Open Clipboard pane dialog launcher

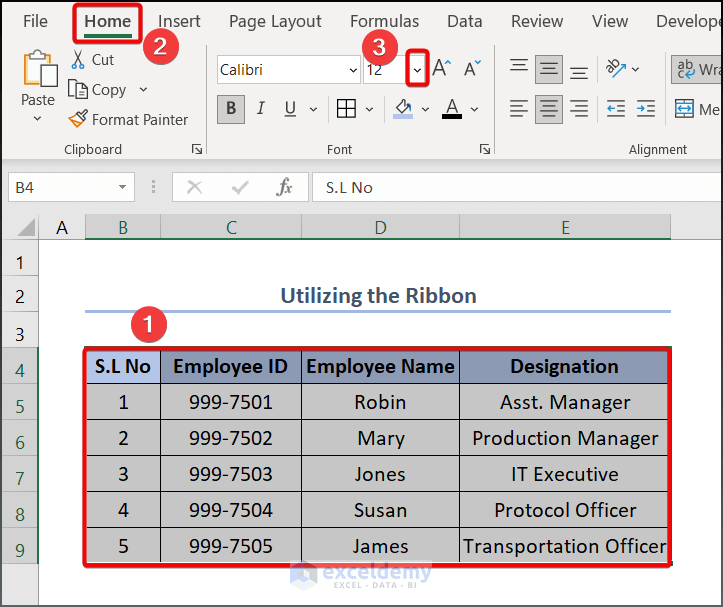coord(197,149)
